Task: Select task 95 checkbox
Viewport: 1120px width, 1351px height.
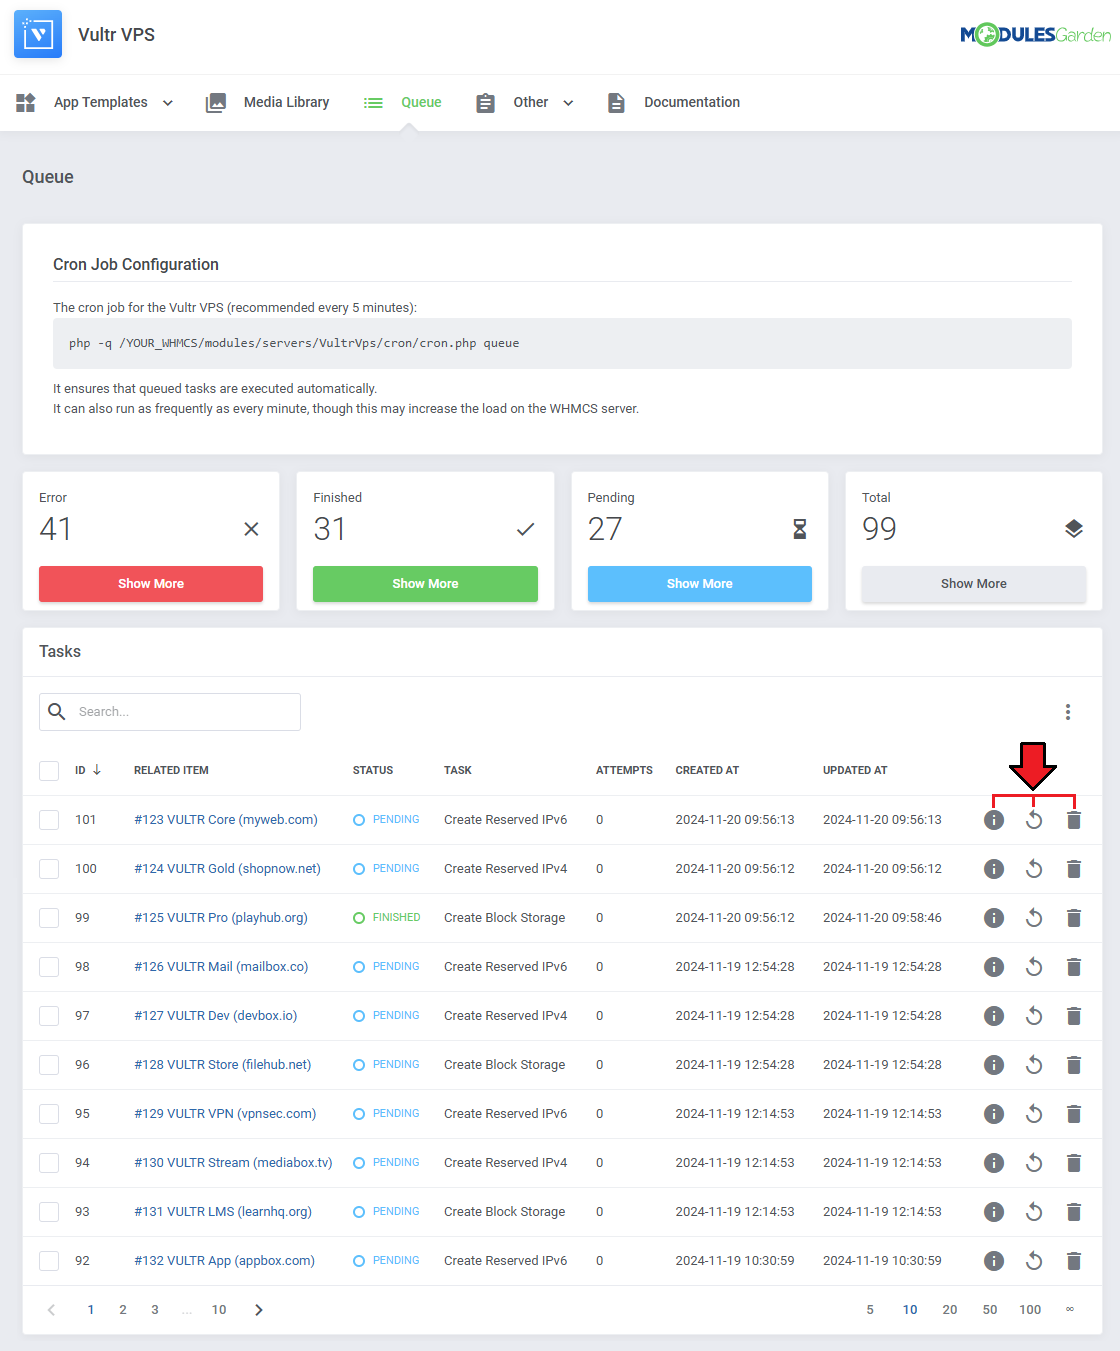Action: (49, 1114)
